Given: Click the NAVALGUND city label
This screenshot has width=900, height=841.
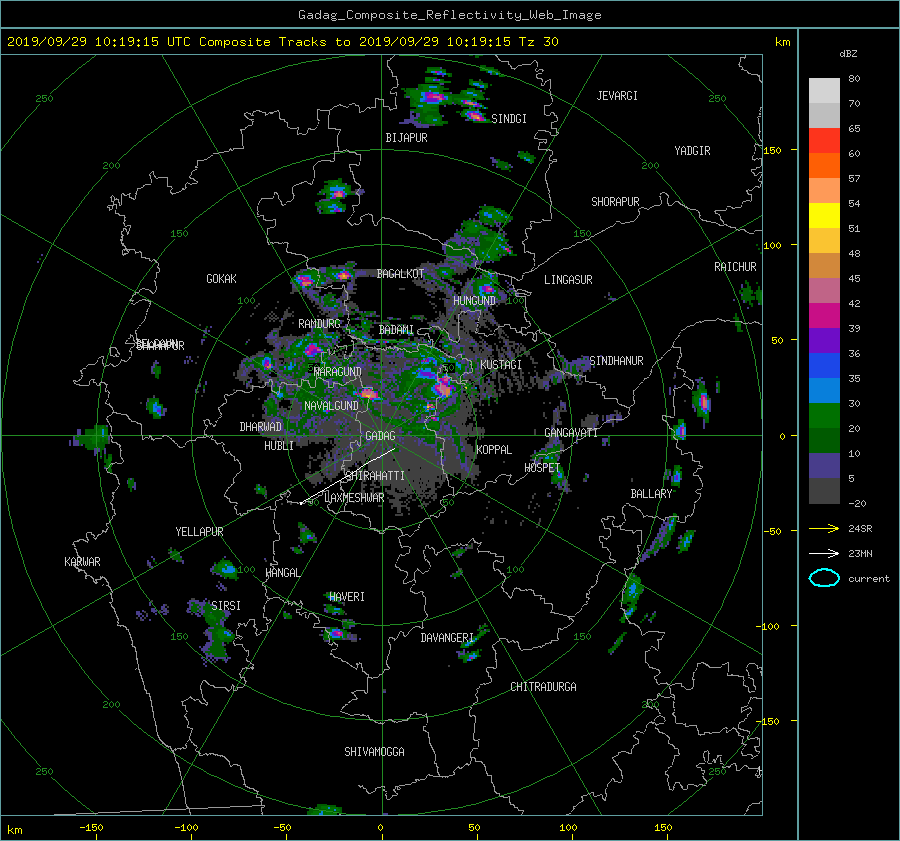Looking at the screenshot, I should coord(331,406).
